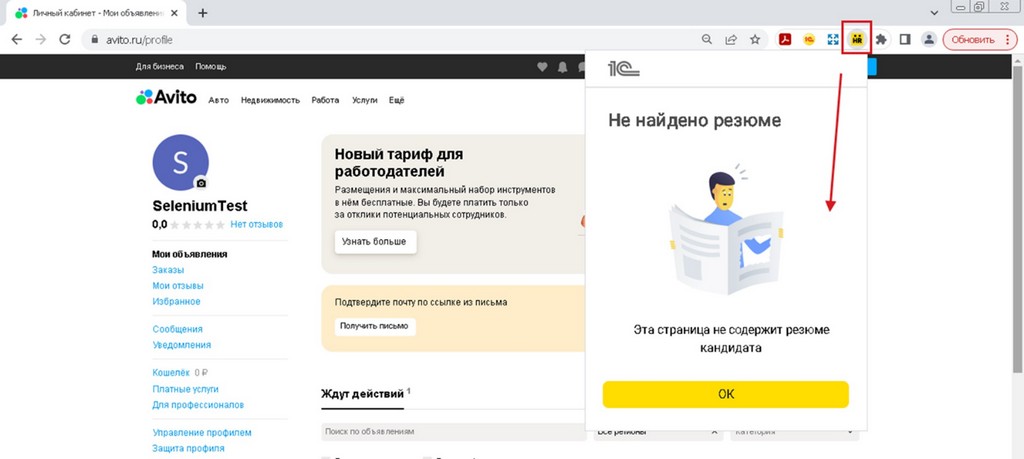
Task: Change profile photo via camera icon
Action: 201,183
